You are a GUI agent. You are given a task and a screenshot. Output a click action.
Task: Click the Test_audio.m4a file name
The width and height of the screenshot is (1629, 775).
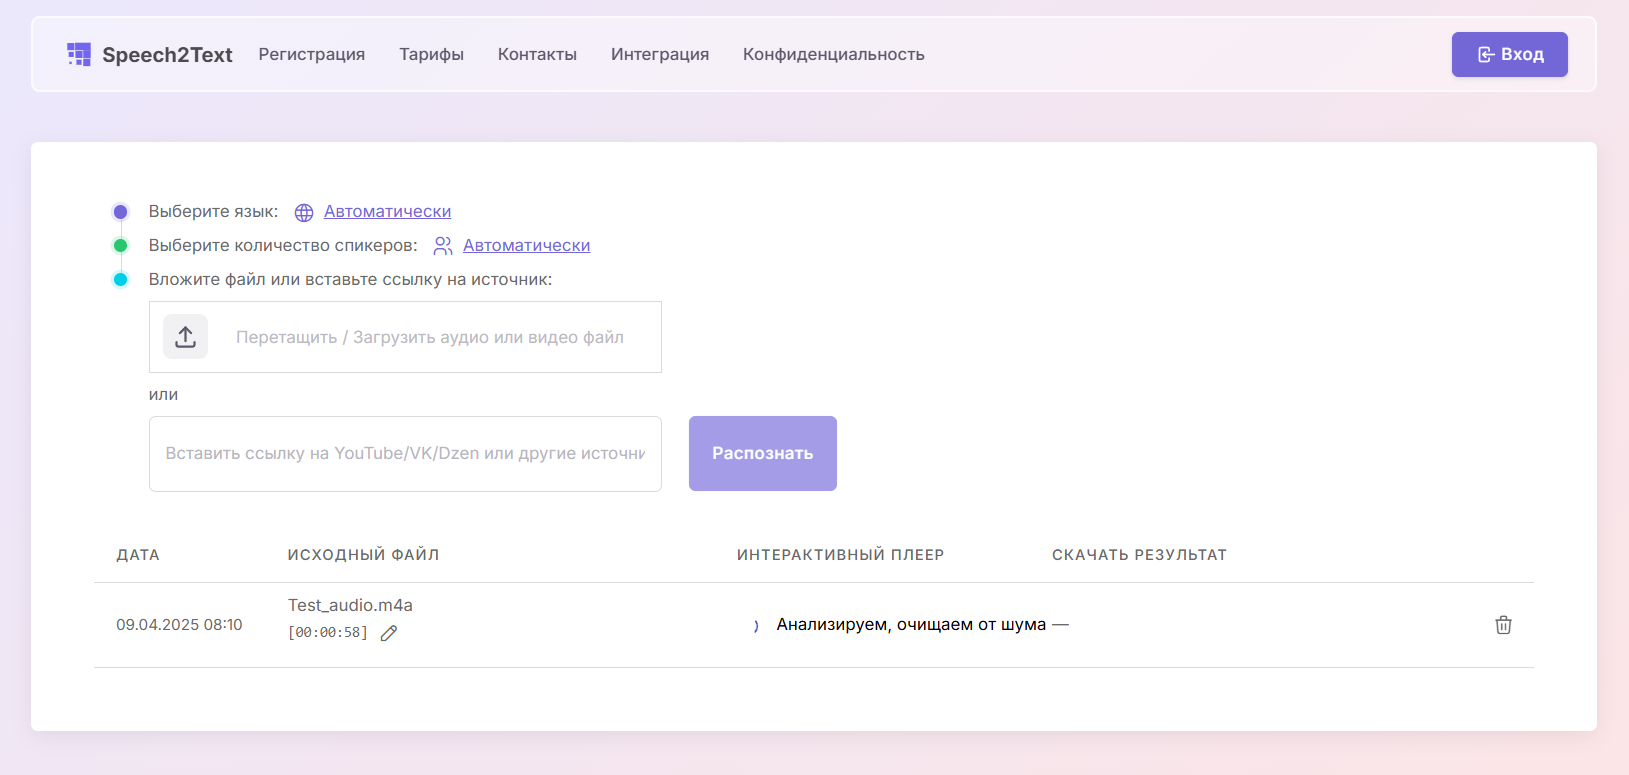click(350, 605)
